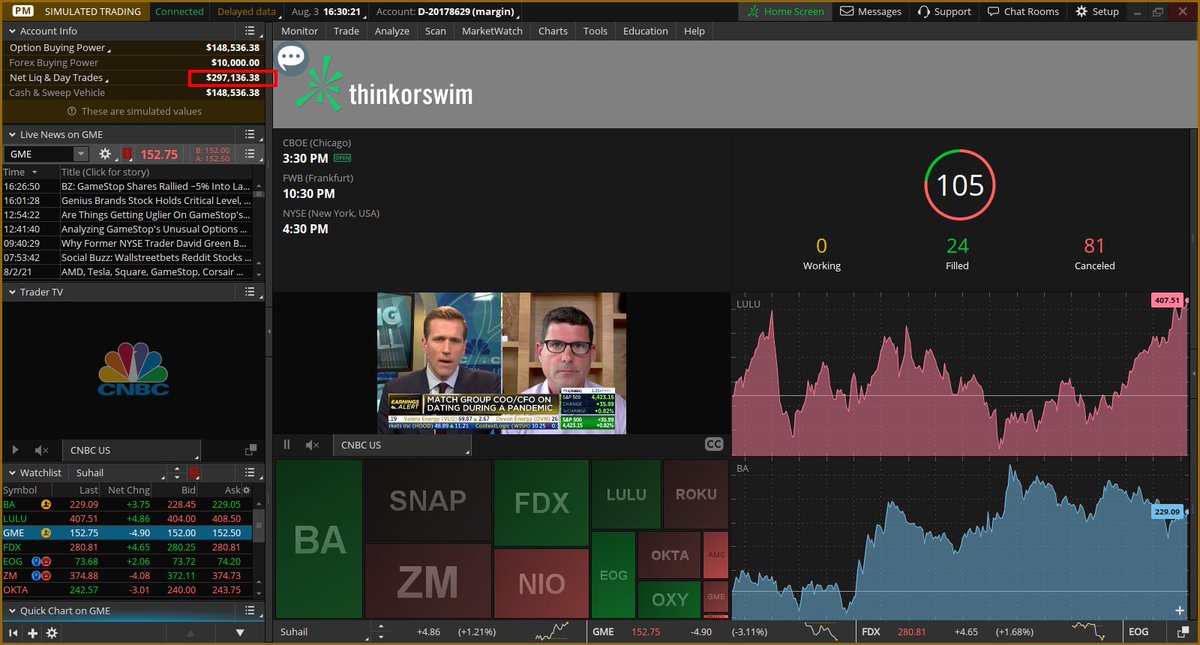Open Live News gadget list menu
The width and height of the screenshot is (1200, 645).
click(250, 134)
